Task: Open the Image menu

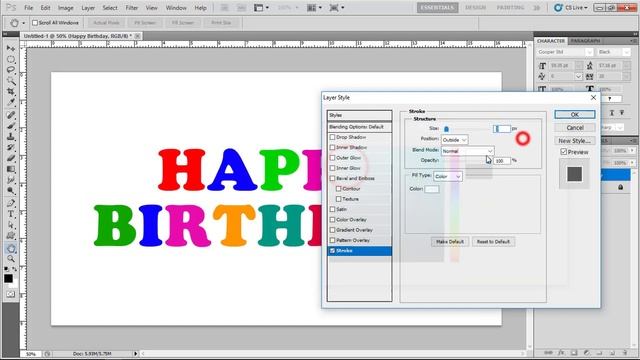Action: click(65, 8)
